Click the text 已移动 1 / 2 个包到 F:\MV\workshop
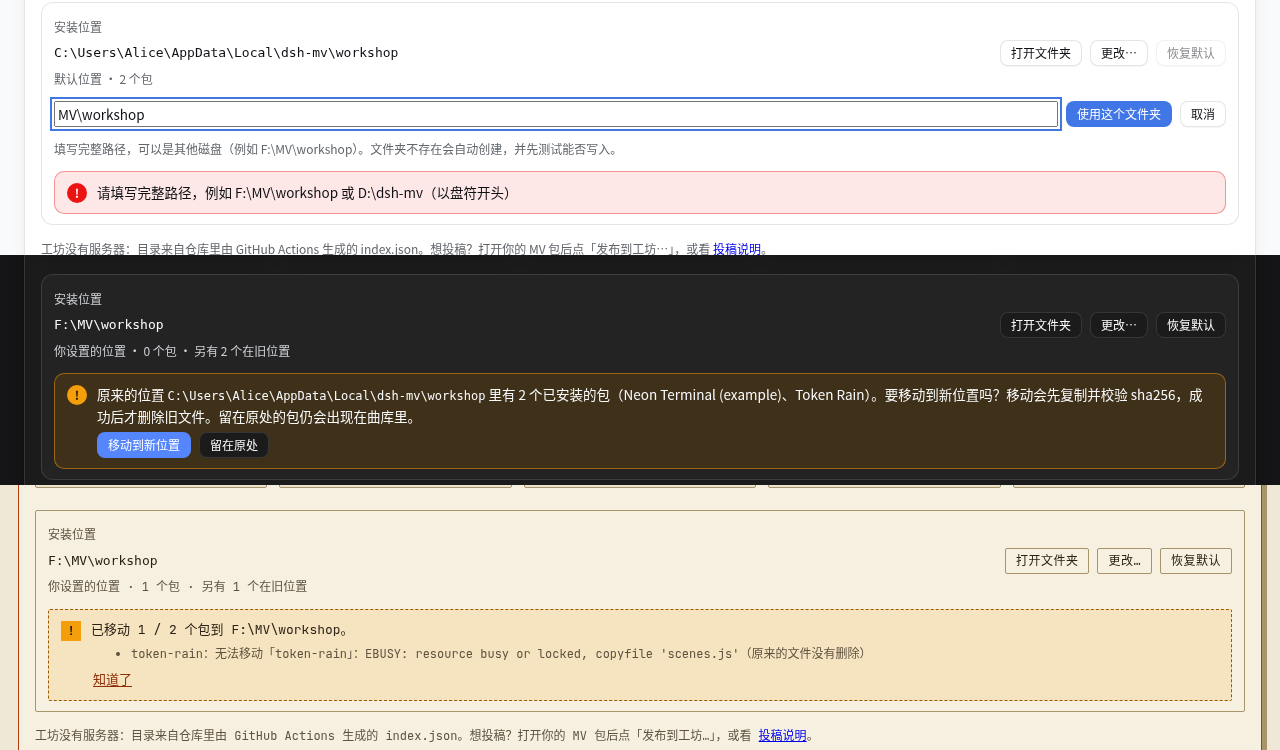 coord(220,630)
